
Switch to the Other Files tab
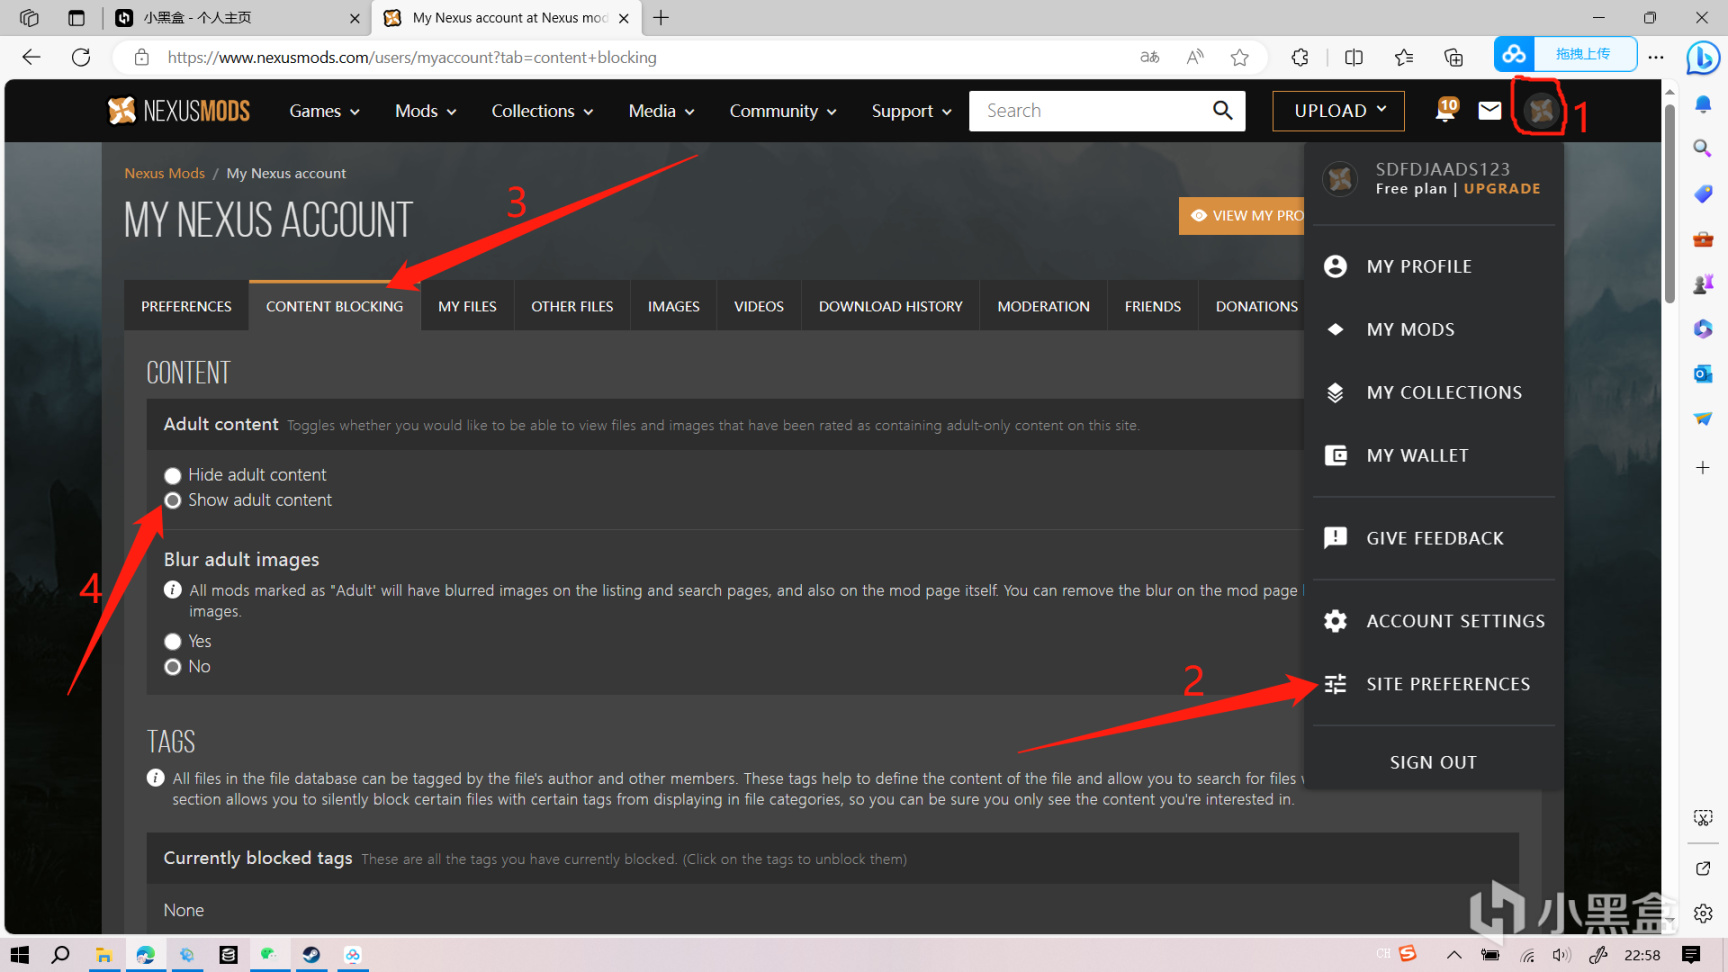[572, 306]
